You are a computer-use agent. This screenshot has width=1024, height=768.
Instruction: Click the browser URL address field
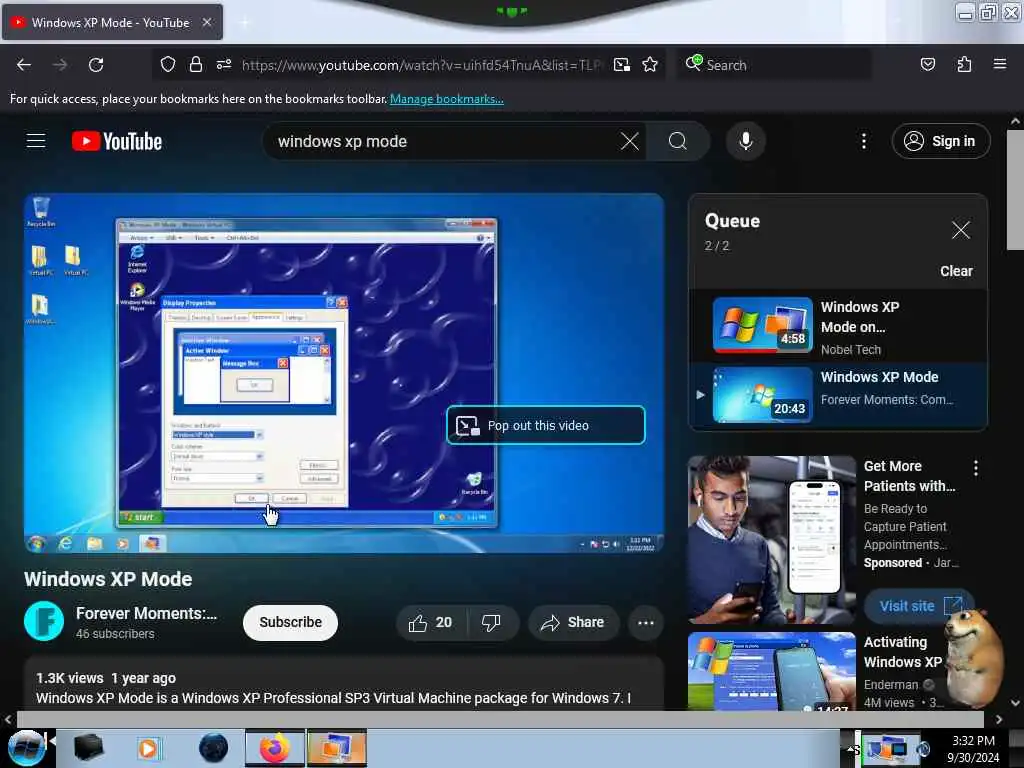(x=421, y=65)
